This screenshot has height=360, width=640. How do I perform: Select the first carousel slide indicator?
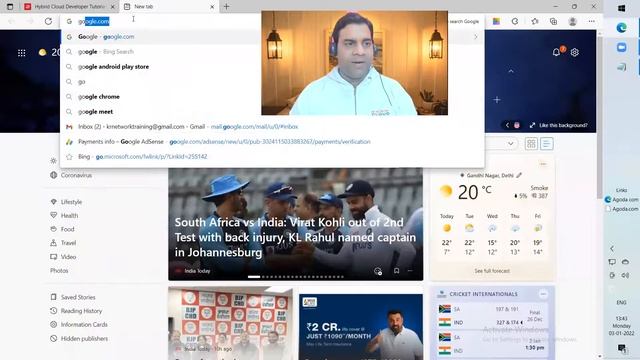[254, 277]
